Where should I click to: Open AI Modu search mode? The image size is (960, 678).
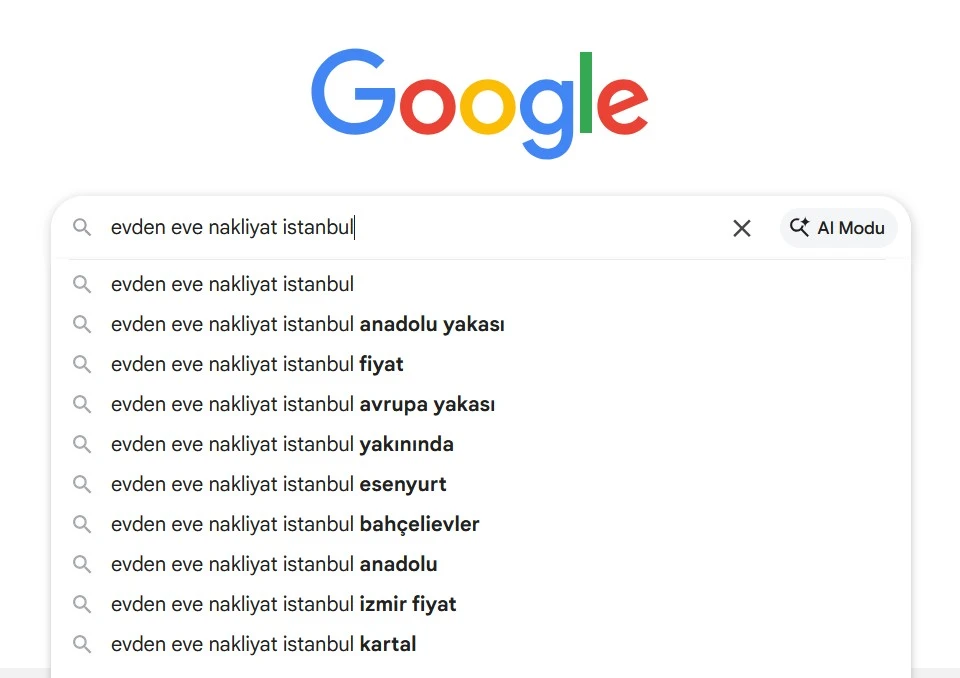tap(838, 228)
